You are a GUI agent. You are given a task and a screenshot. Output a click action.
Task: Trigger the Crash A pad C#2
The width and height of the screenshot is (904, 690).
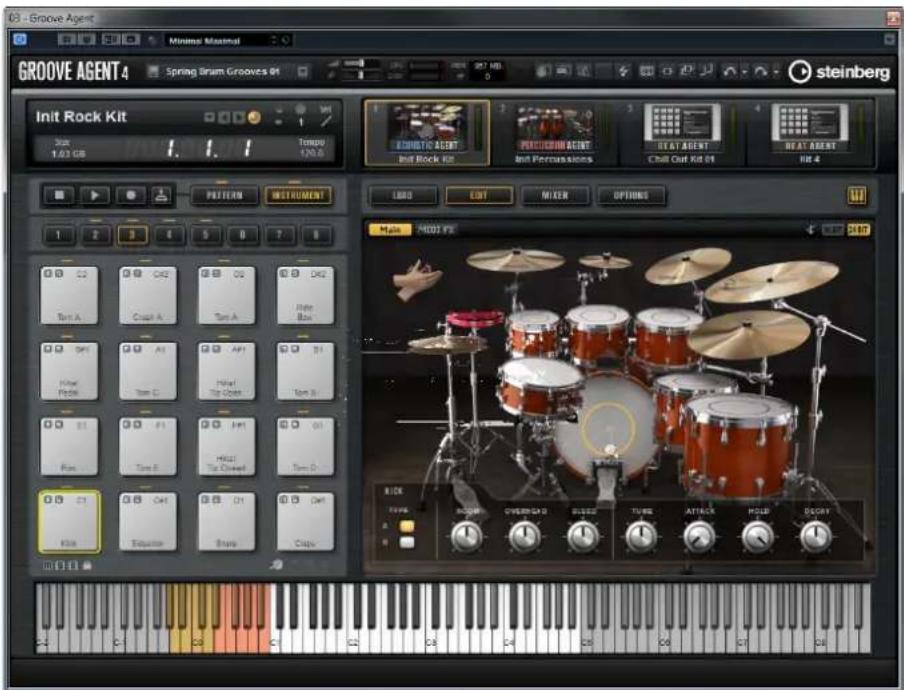tap(148, 295)
